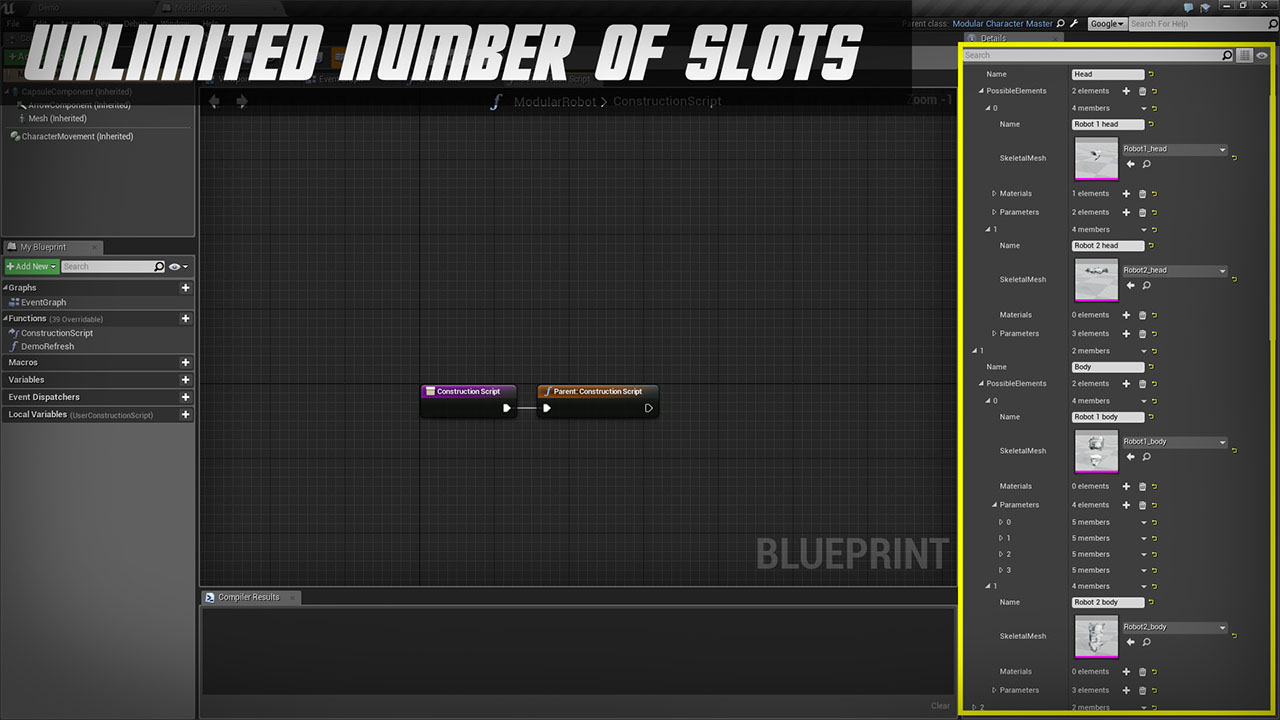Click ModularRobot in the graph breadcrumb
1280x720 pixels.
555,102
